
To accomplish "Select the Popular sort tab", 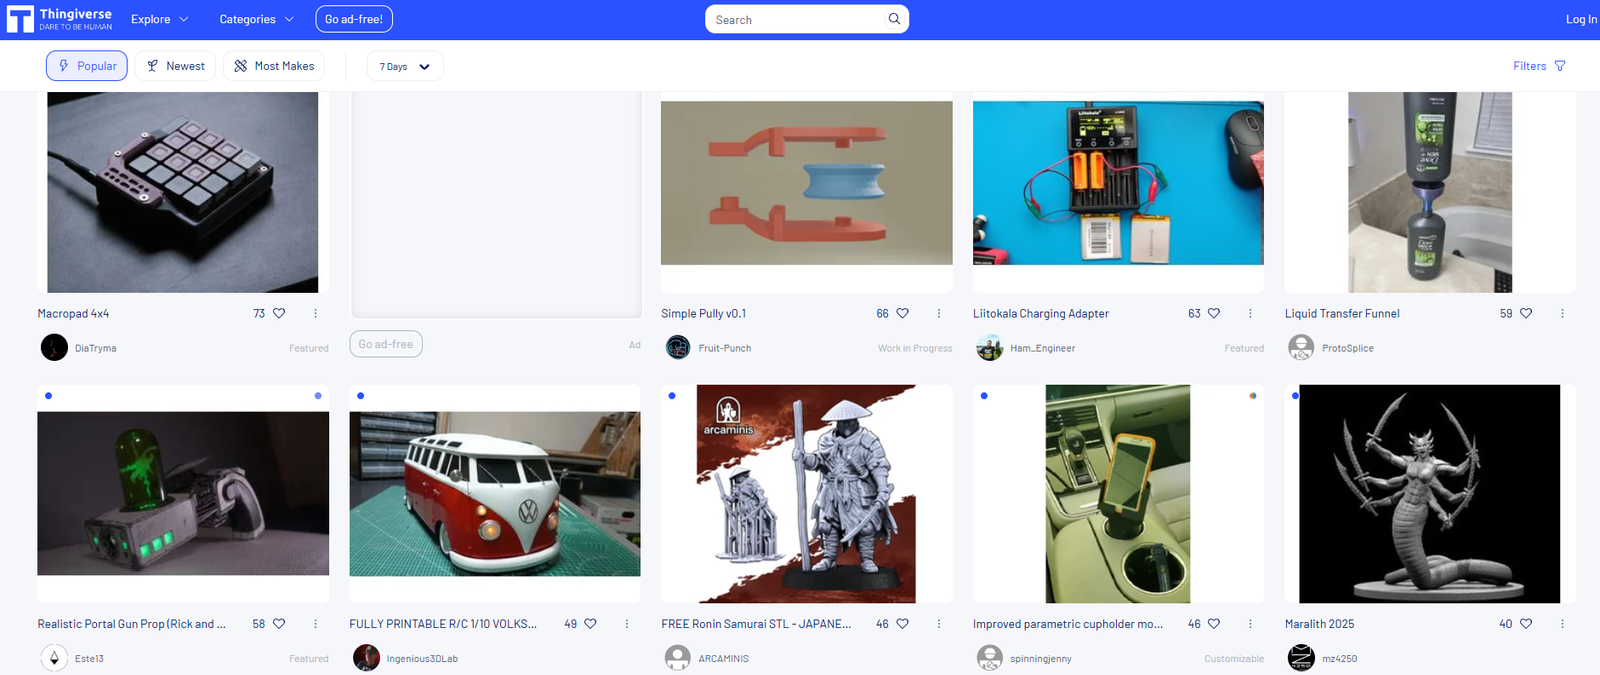I will [87, 66].
